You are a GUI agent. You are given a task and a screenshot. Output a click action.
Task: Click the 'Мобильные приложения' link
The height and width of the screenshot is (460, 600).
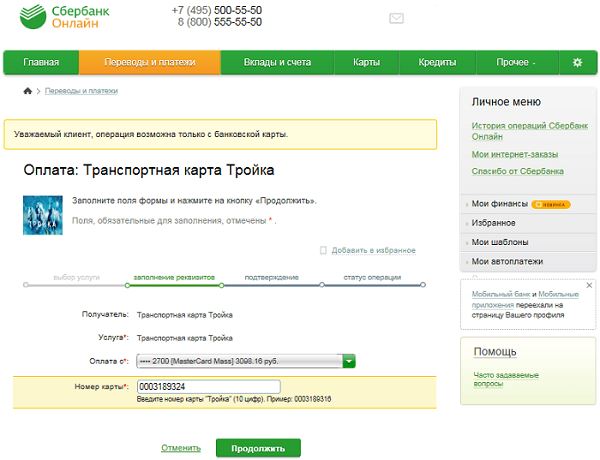[x=525, y=300]
